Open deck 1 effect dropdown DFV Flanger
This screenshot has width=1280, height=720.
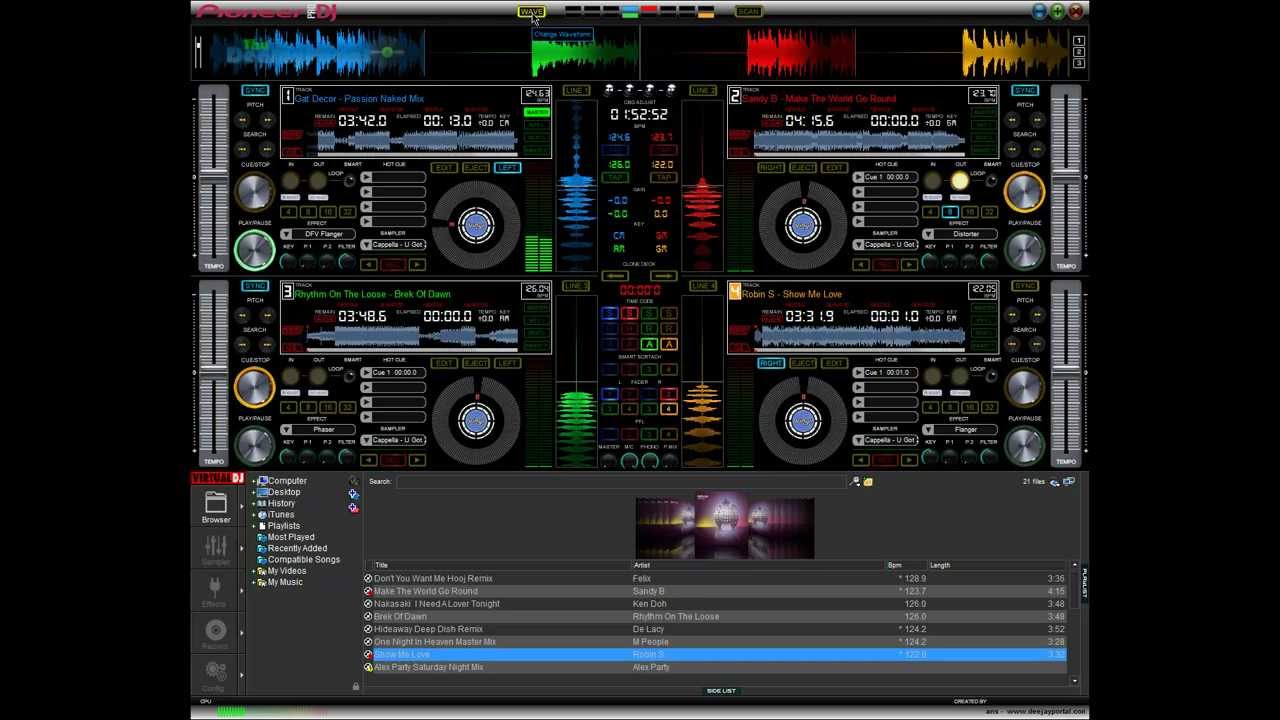tap(317, 234)
